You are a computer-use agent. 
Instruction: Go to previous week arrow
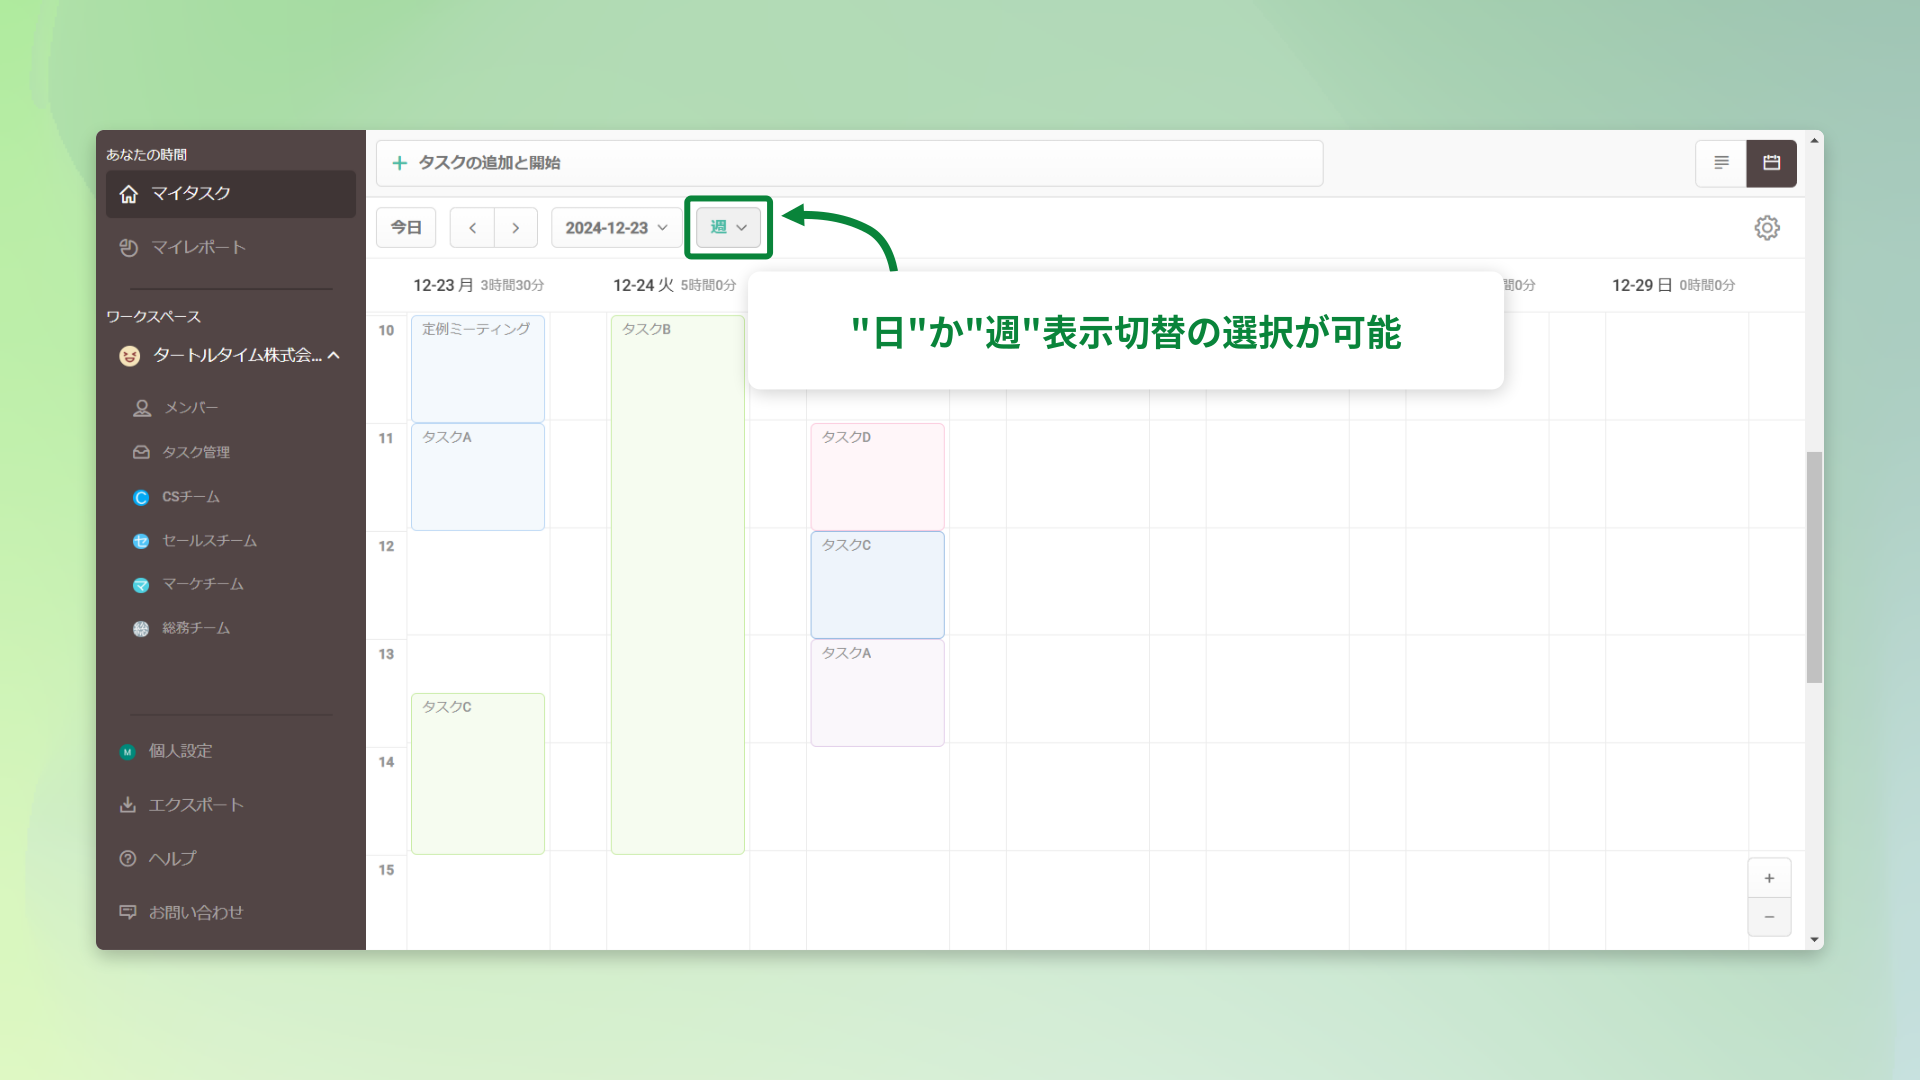pyautogui.click(x=472, y=228)
